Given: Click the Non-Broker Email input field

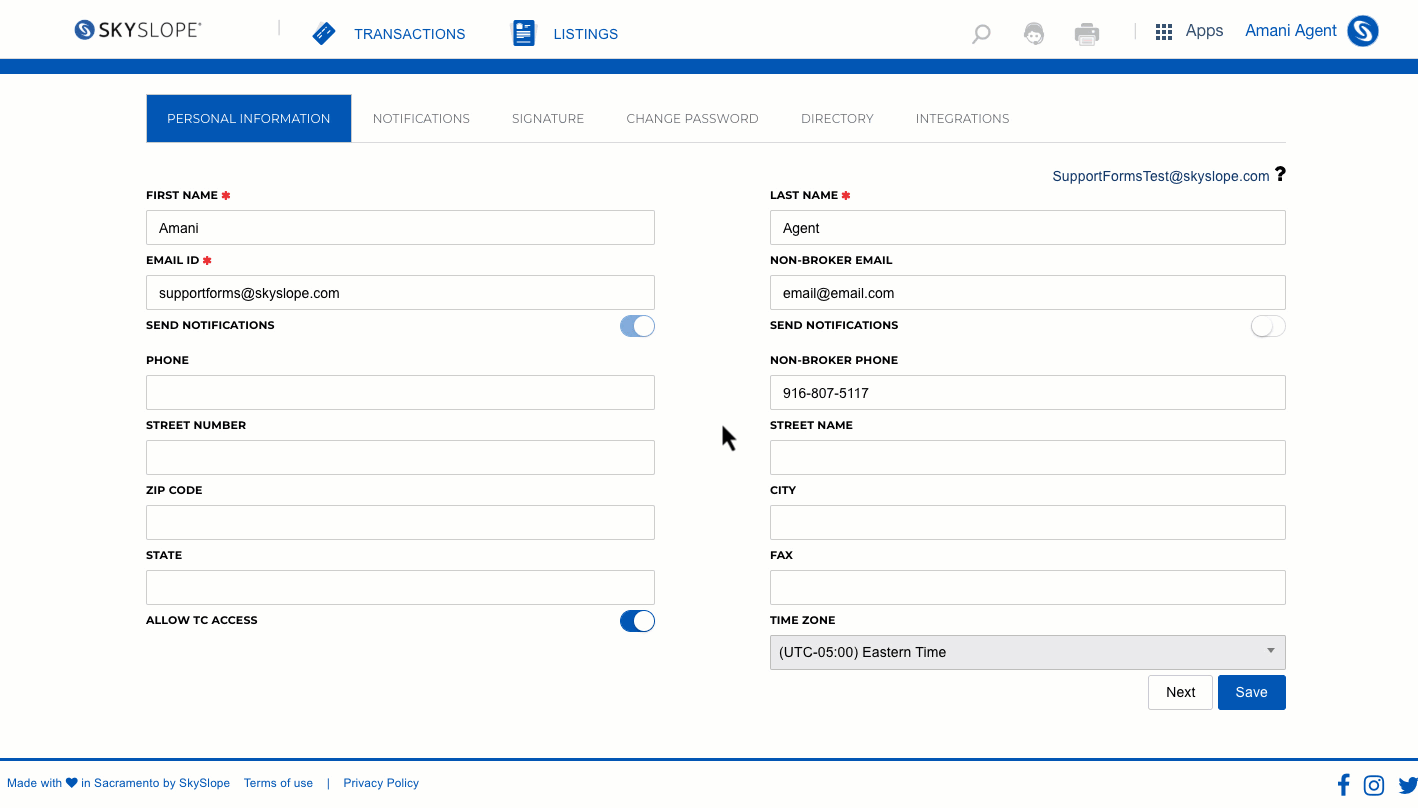Looking at the screenshot, I should (x=1027, y=292).
